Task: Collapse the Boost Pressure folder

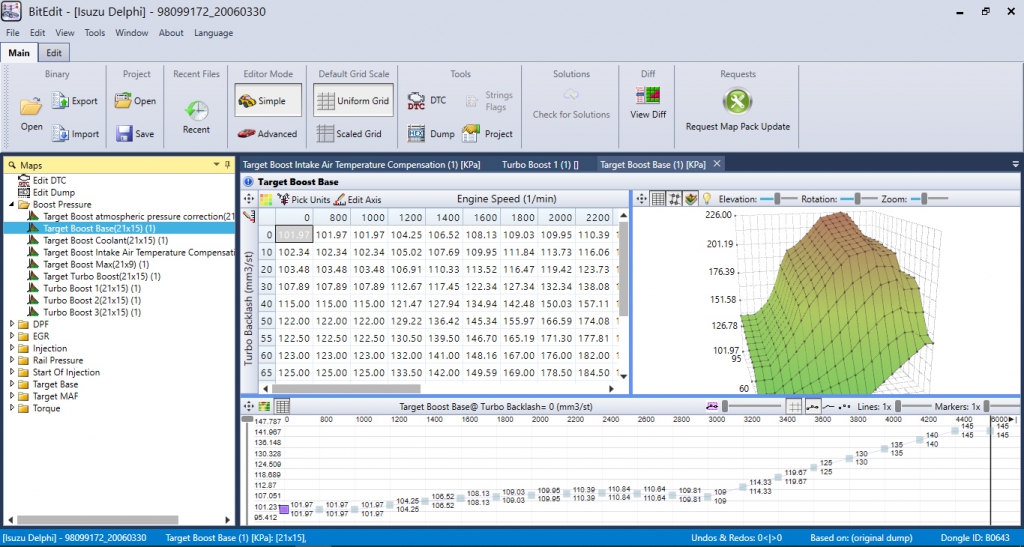Action: (12, 204)
